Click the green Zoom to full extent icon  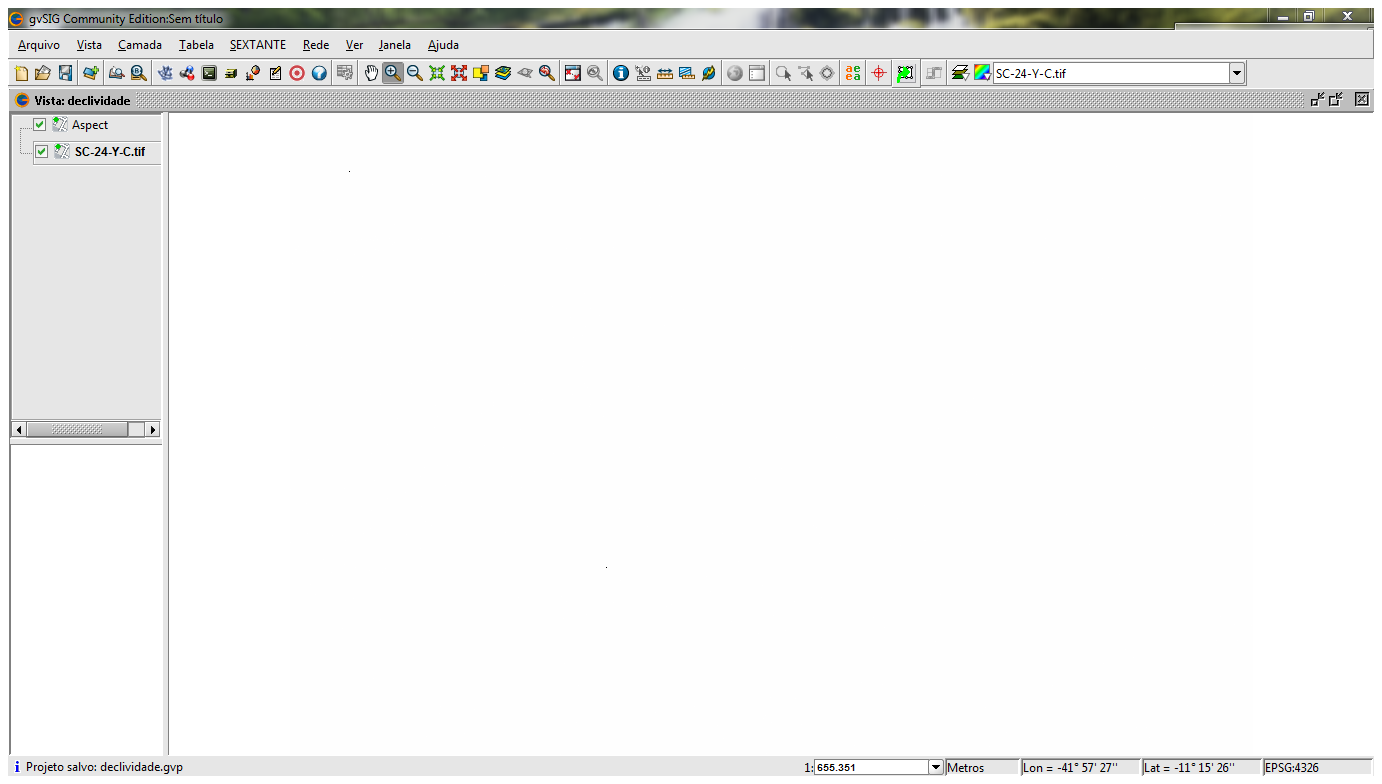(x=437, y=73)
